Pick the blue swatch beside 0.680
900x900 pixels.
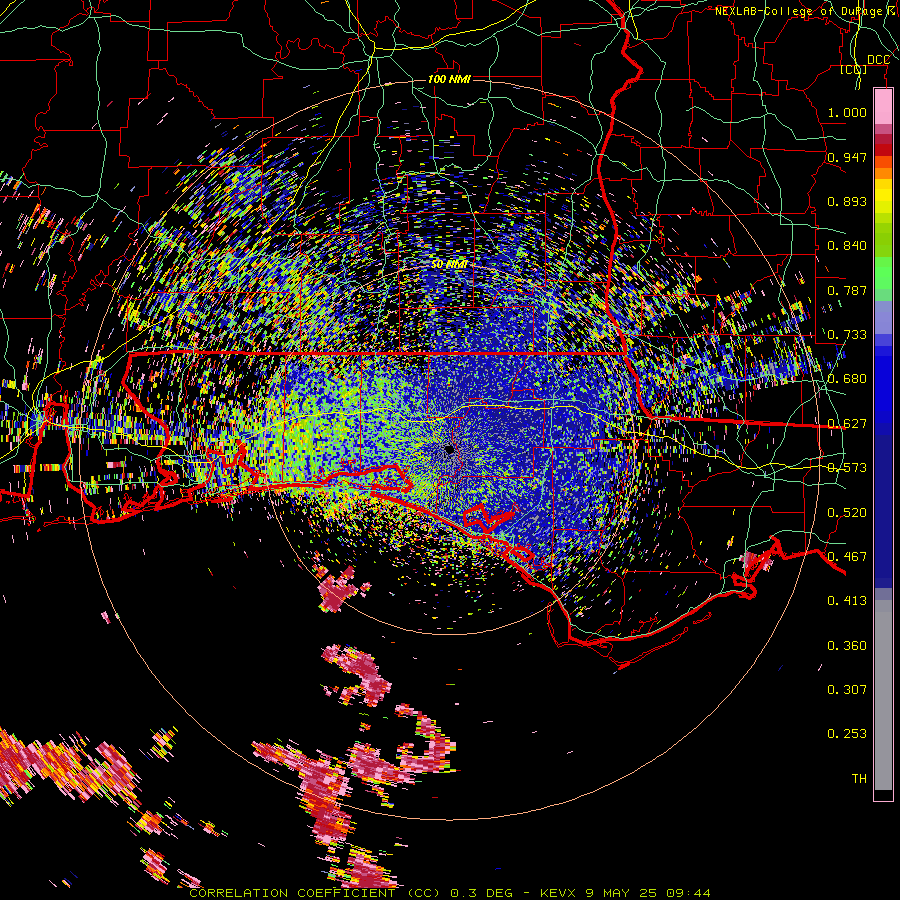[x=883, y=382]
